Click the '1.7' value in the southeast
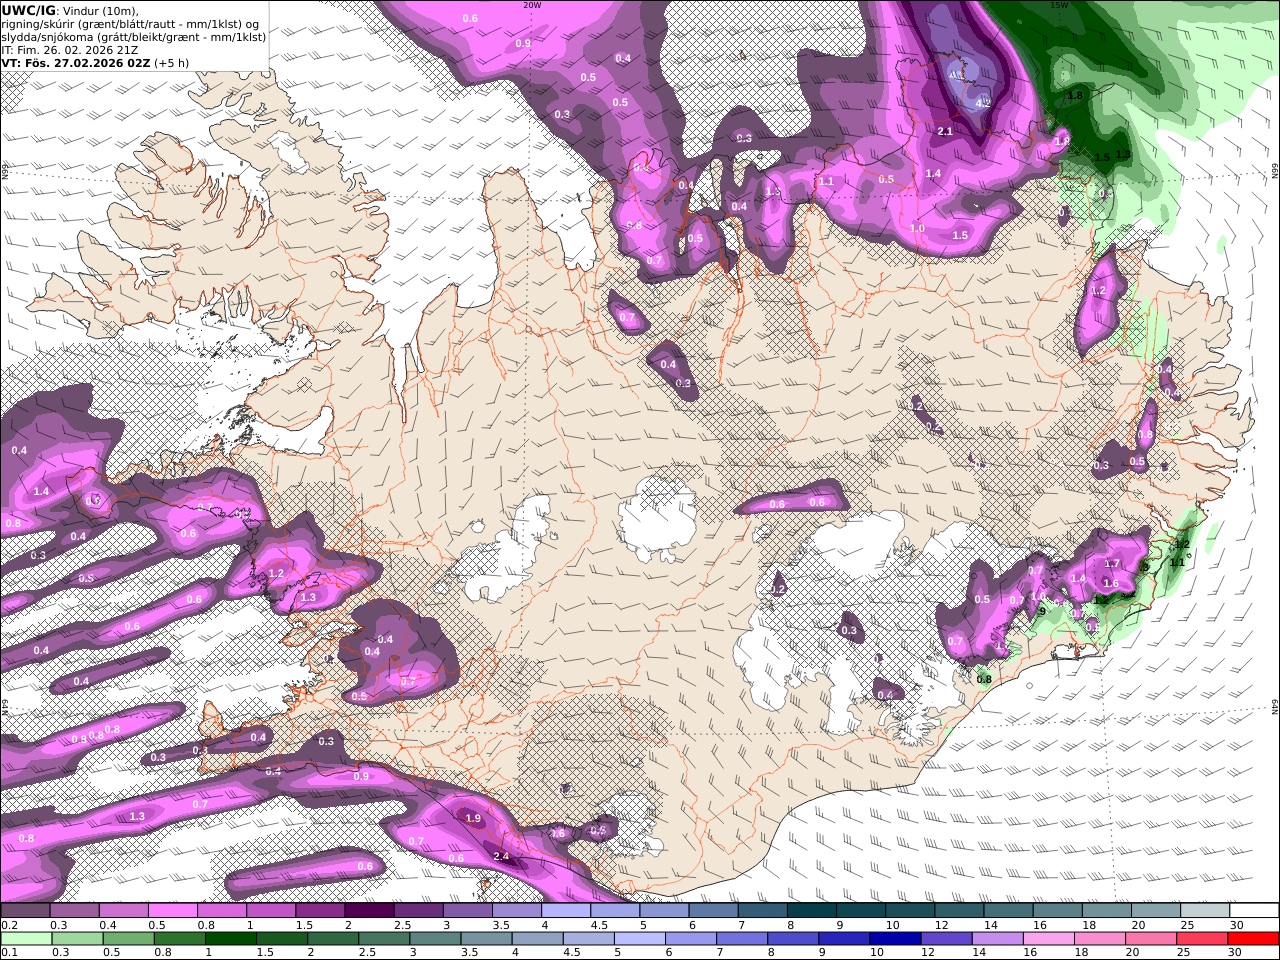This screenshot has width=1280, height=960. 1112,564
